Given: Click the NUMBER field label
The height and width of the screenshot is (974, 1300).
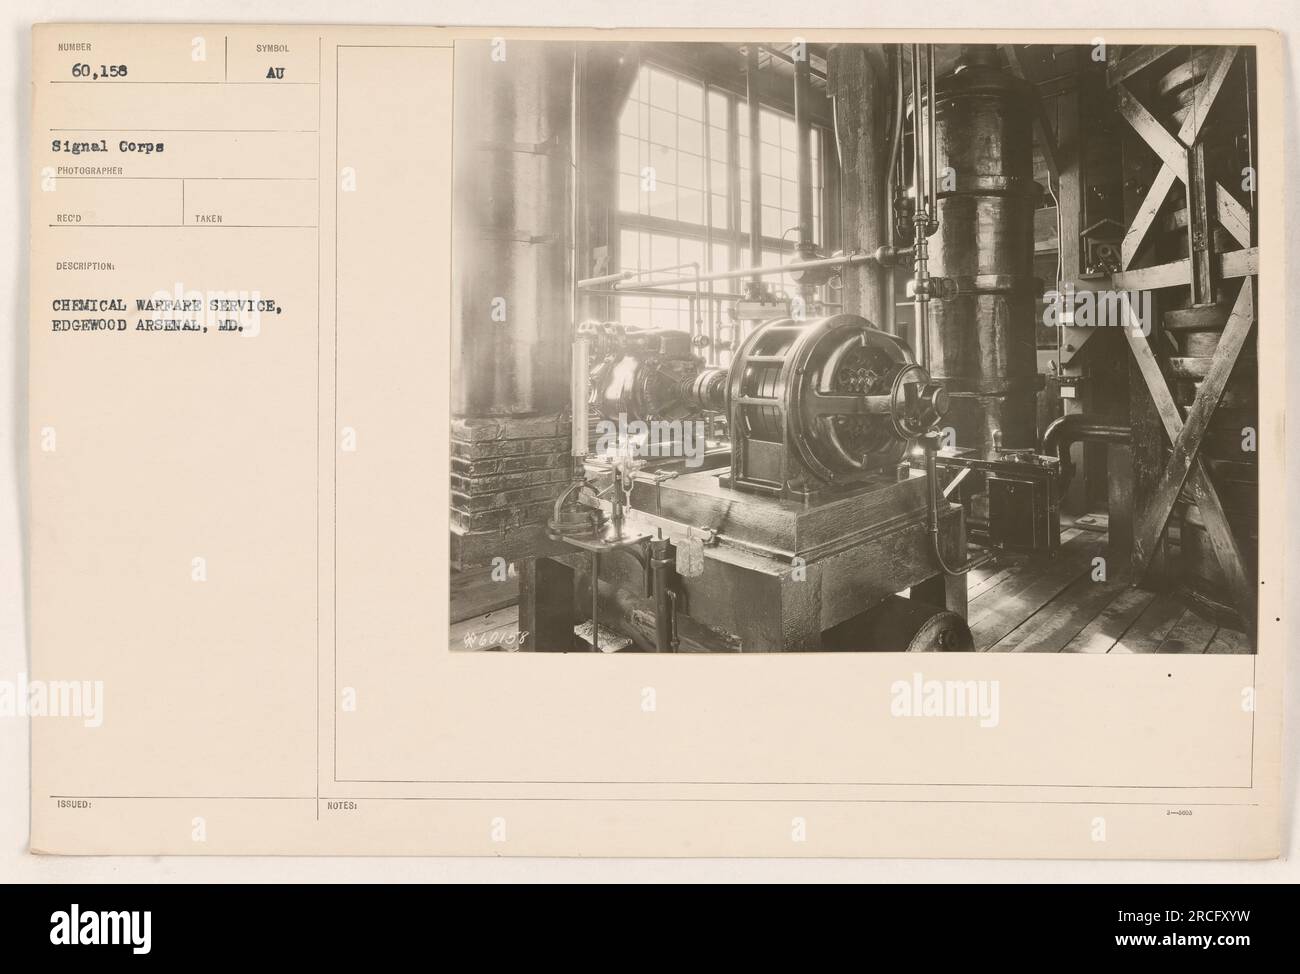Looking at the screenshot, I should click(x=73, y=47).
